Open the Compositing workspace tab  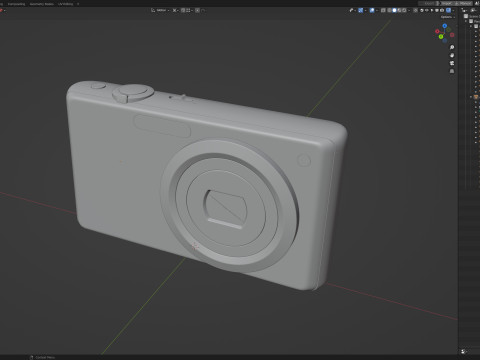16,4
